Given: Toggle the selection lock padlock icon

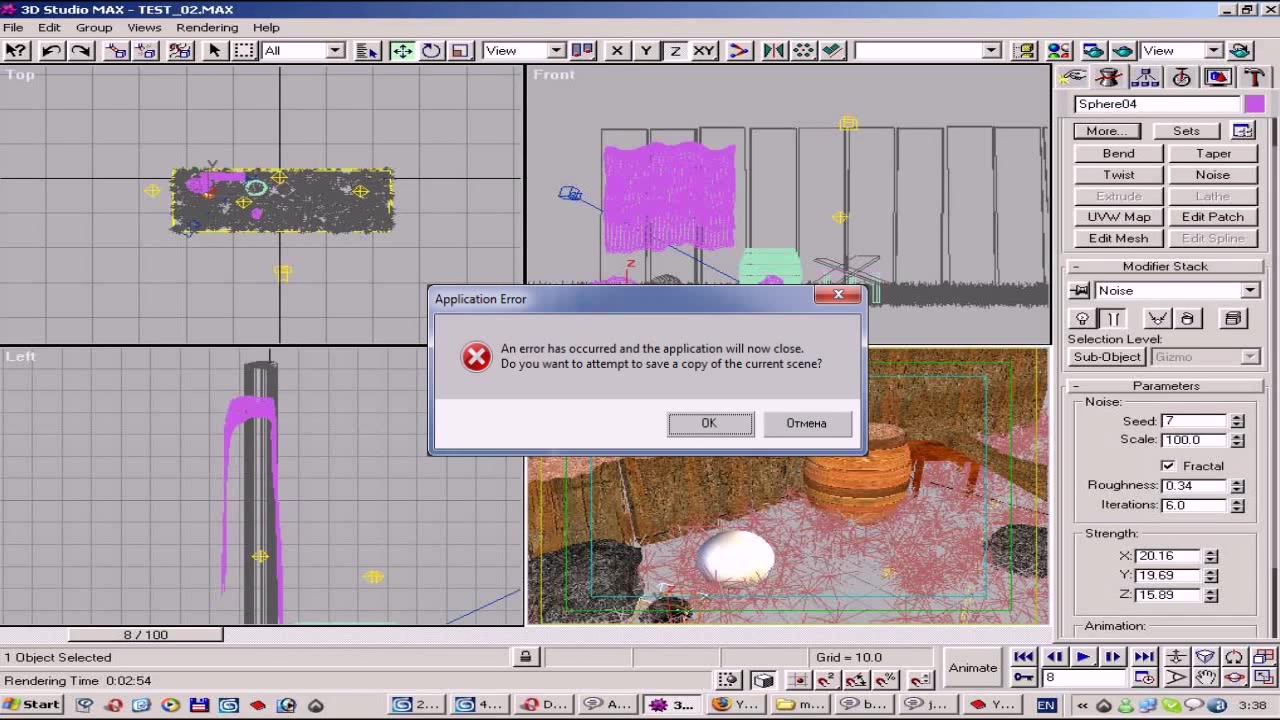Looking at the screenshot, I should pos(525,657).
